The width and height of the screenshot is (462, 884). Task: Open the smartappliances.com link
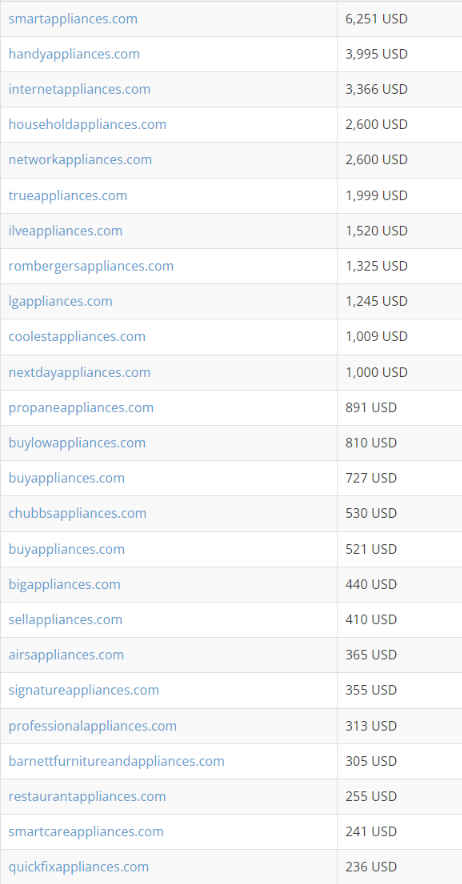pyautogui.click(x=73, y=19)
